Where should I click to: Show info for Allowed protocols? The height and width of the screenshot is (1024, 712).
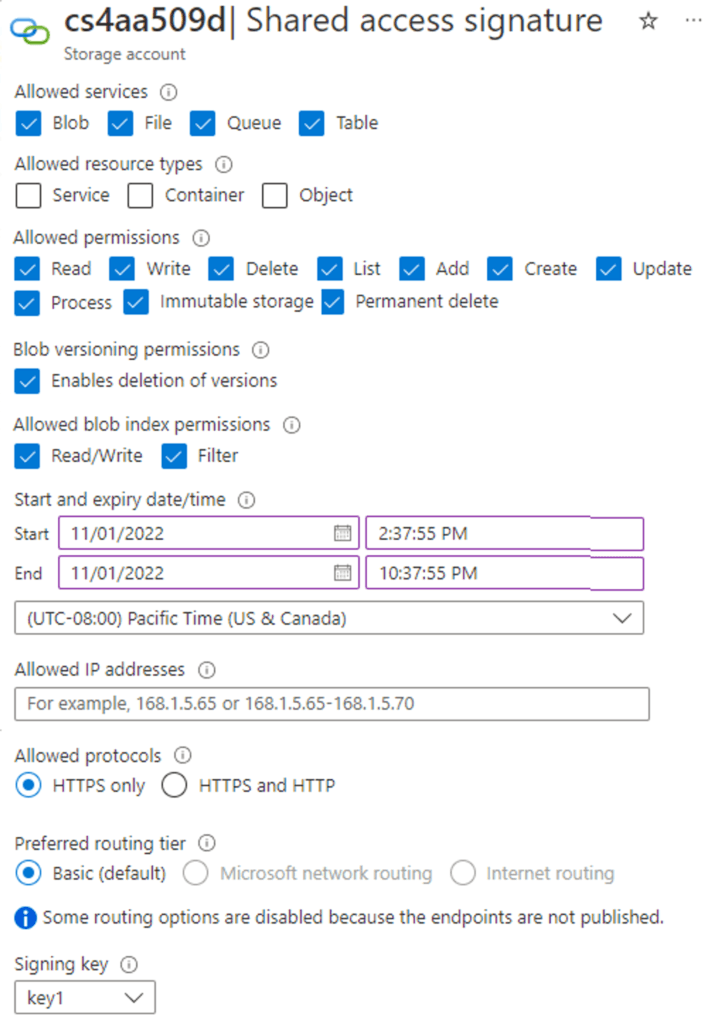pyautogui.click(x=182, y=756)
